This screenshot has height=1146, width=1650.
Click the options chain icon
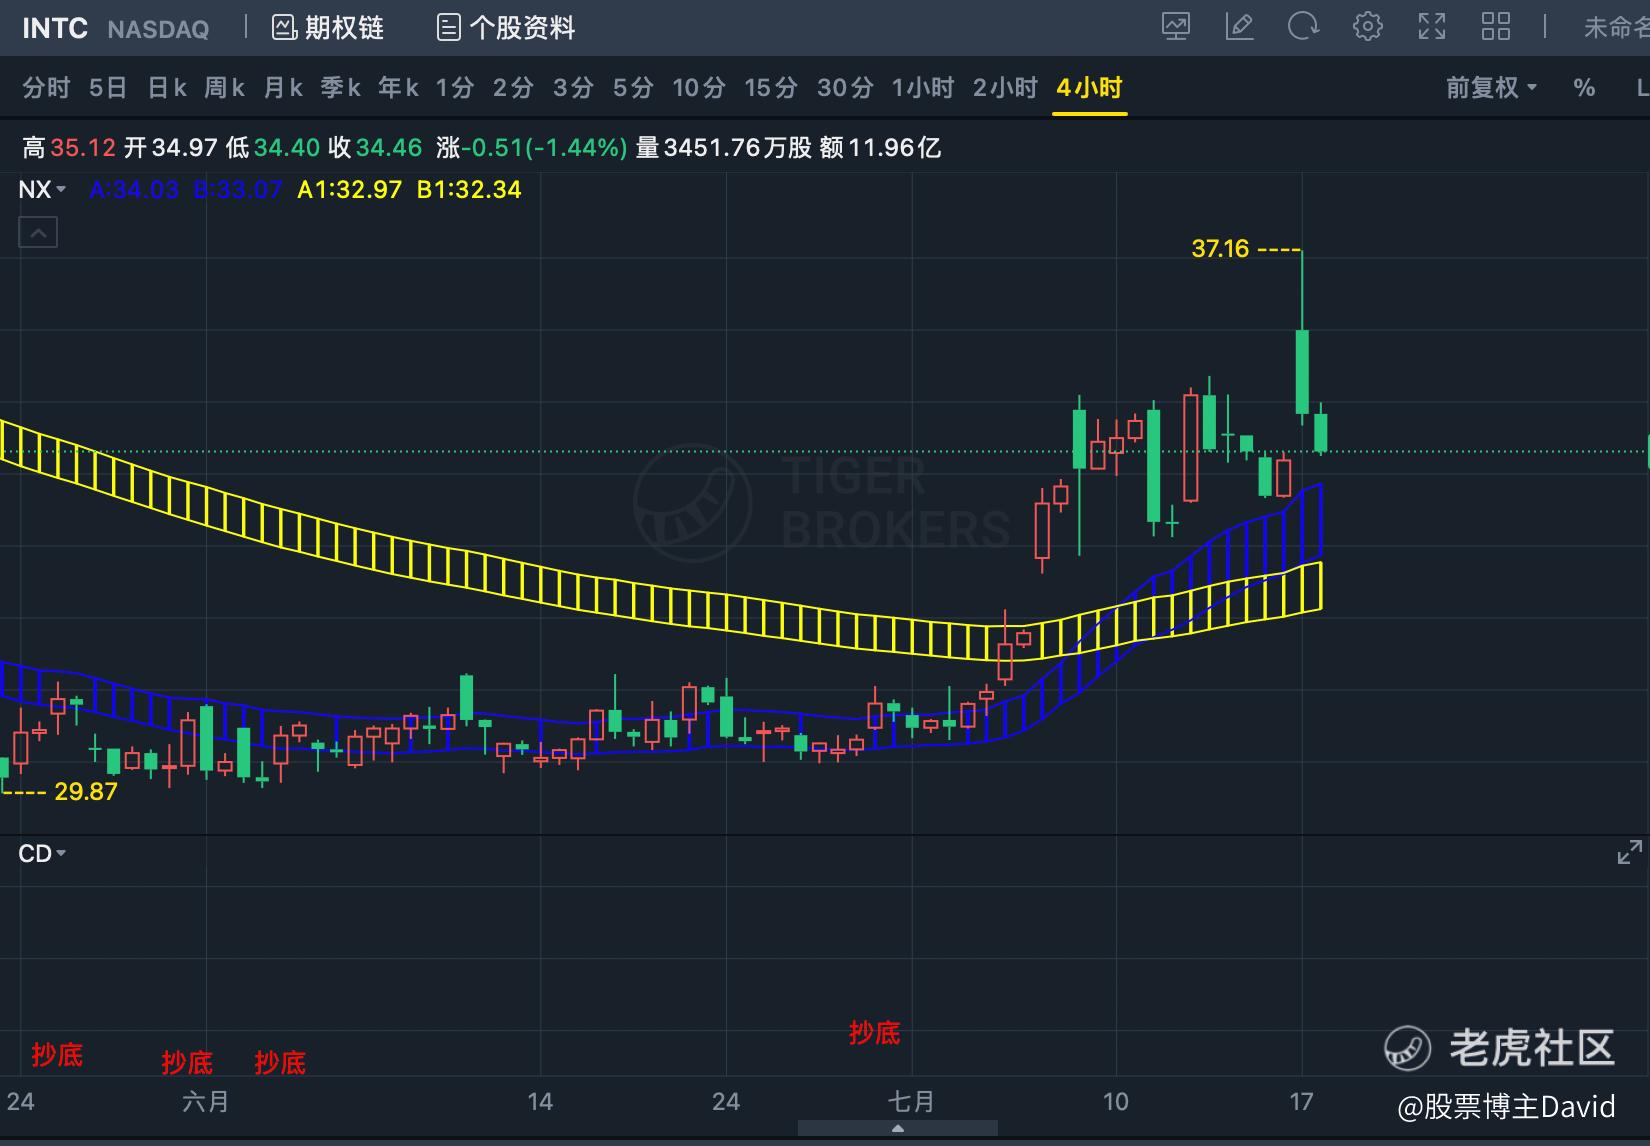(x=284, y=27)
